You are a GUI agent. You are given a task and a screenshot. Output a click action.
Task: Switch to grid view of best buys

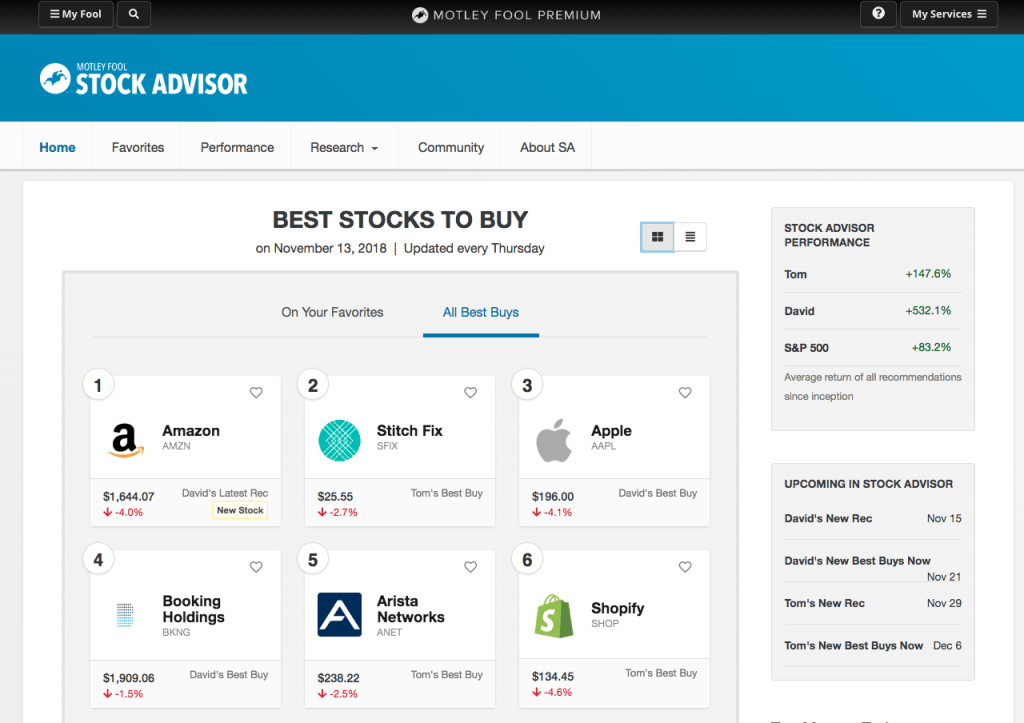coord(656,236)
